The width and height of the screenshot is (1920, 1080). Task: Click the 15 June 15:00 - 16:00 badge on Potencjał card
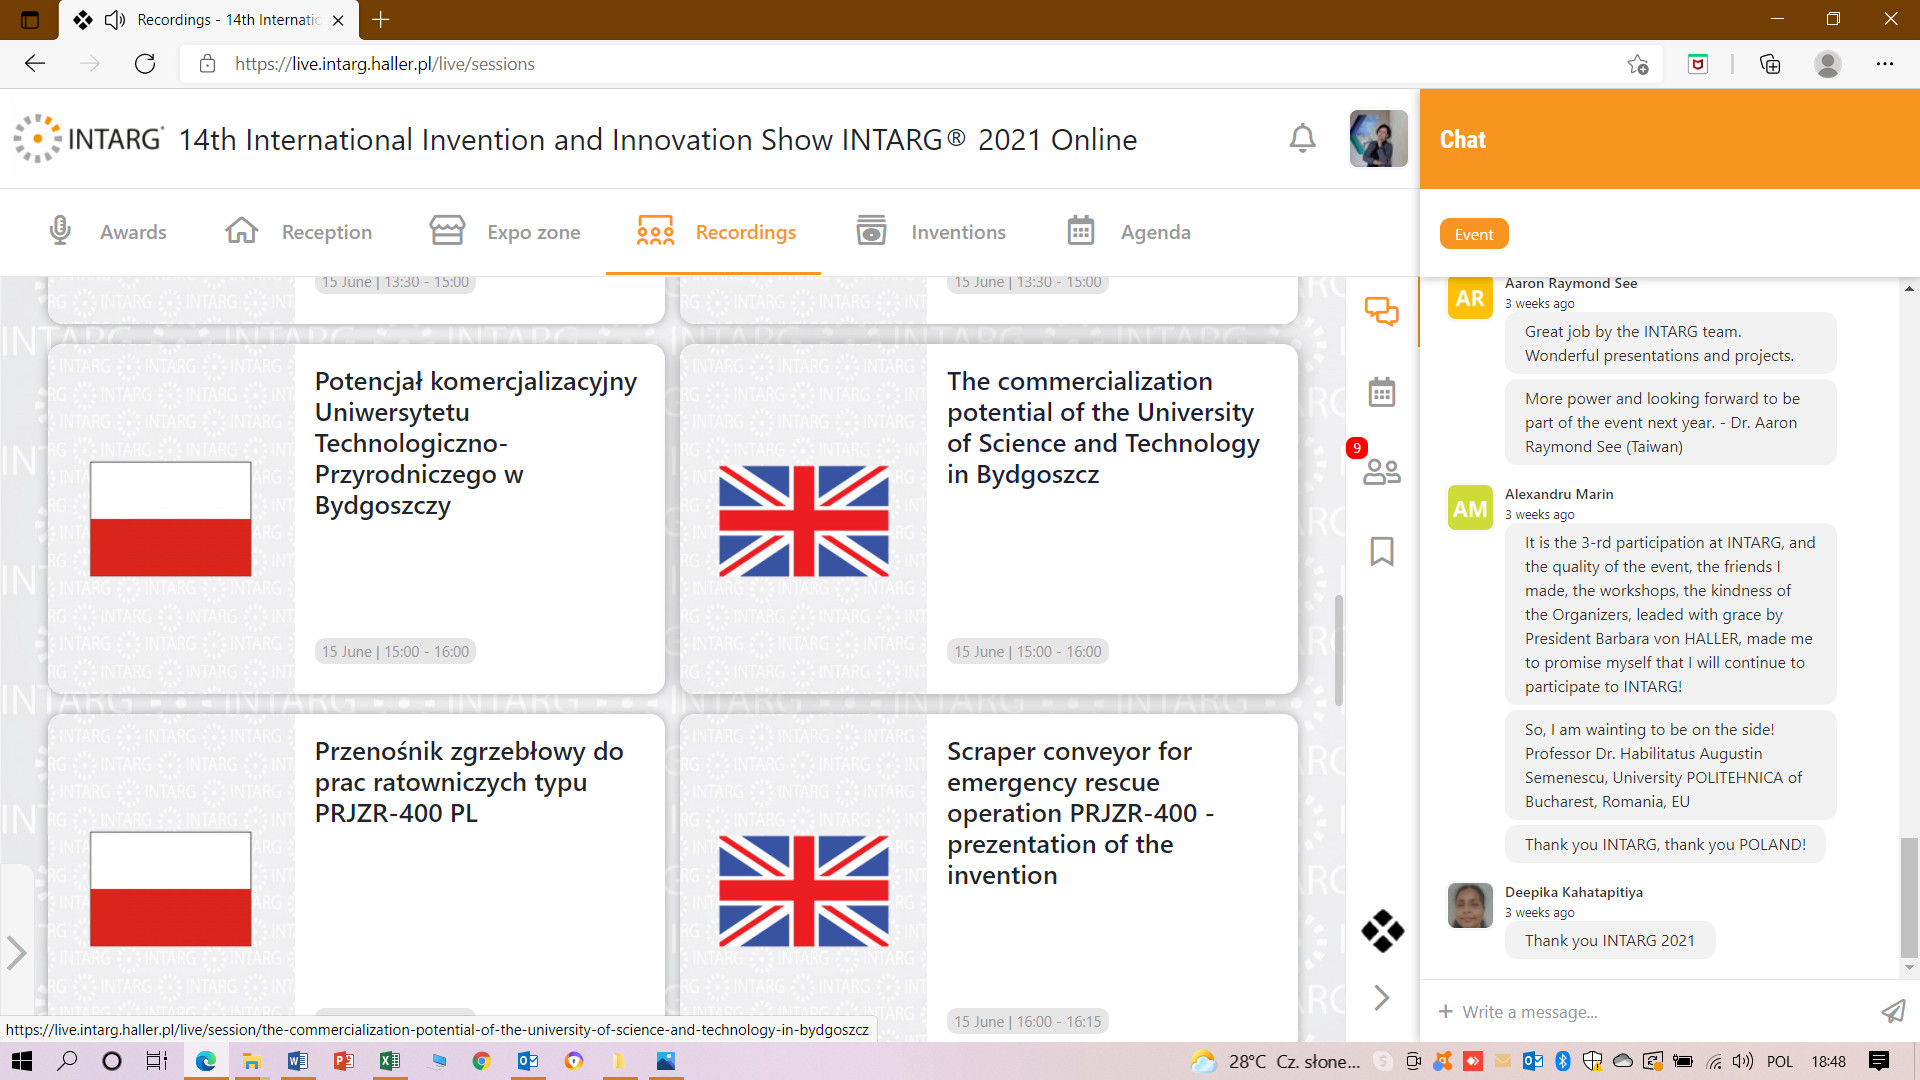pos(395,652)
